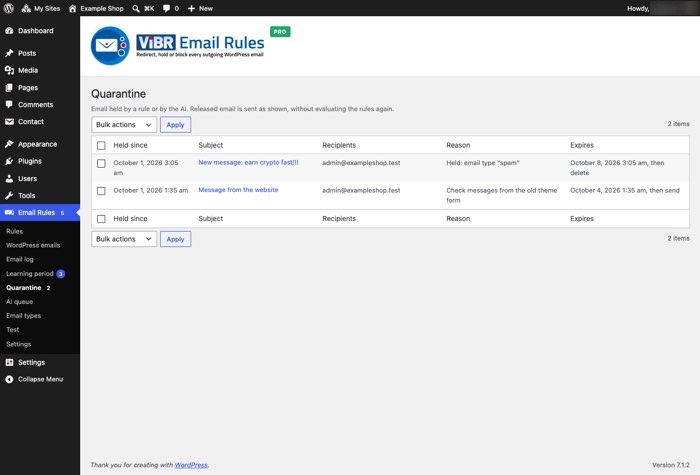Open the bottom Bulk actions dropdown
700x475 pixels.
pyautogui.click(x=124, y=239)
